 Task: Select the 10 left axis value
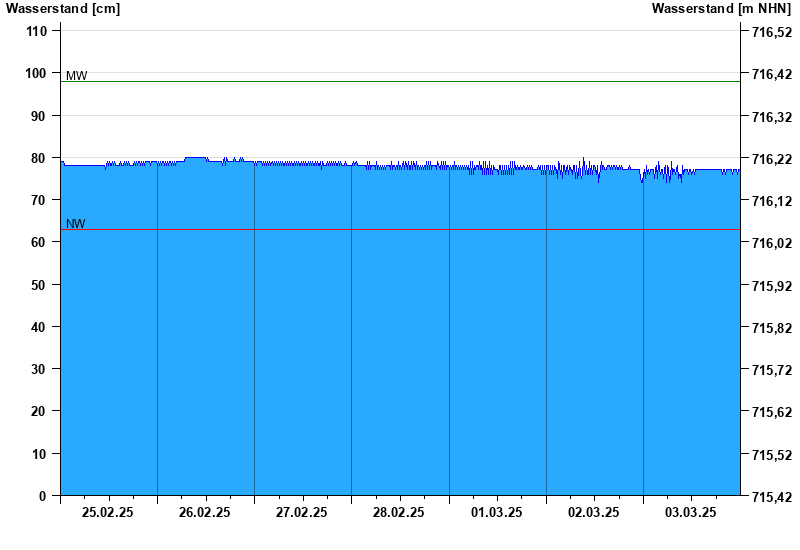pyautogui.click(x=39, y=454)
